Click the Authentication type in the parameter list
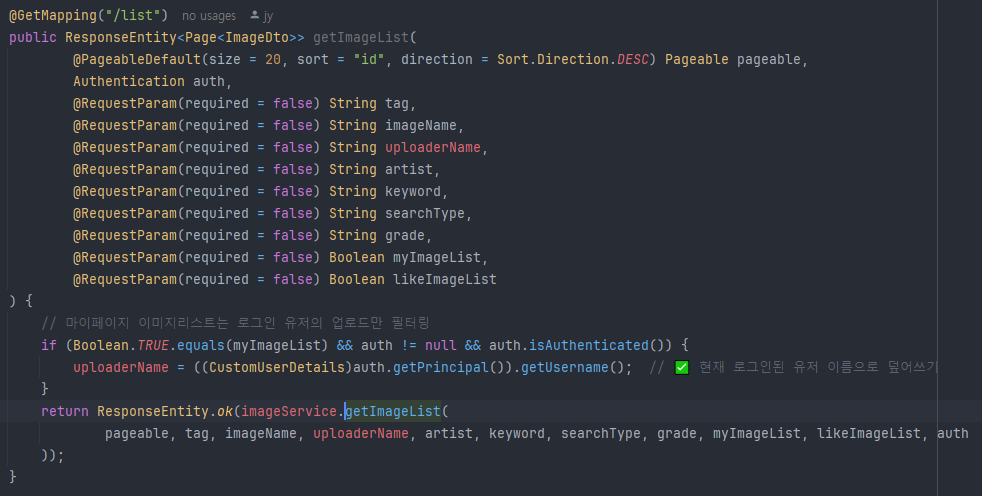This screenshot has width=982, height=496. [128, 81]
